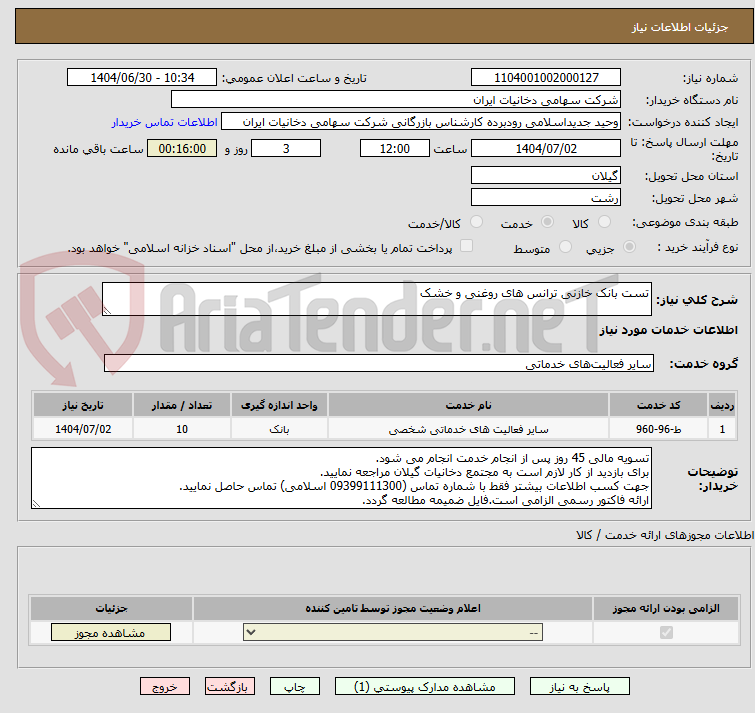Click the واحد اندازه گیری column header
755x713 pixels.
tap(279, 405)
